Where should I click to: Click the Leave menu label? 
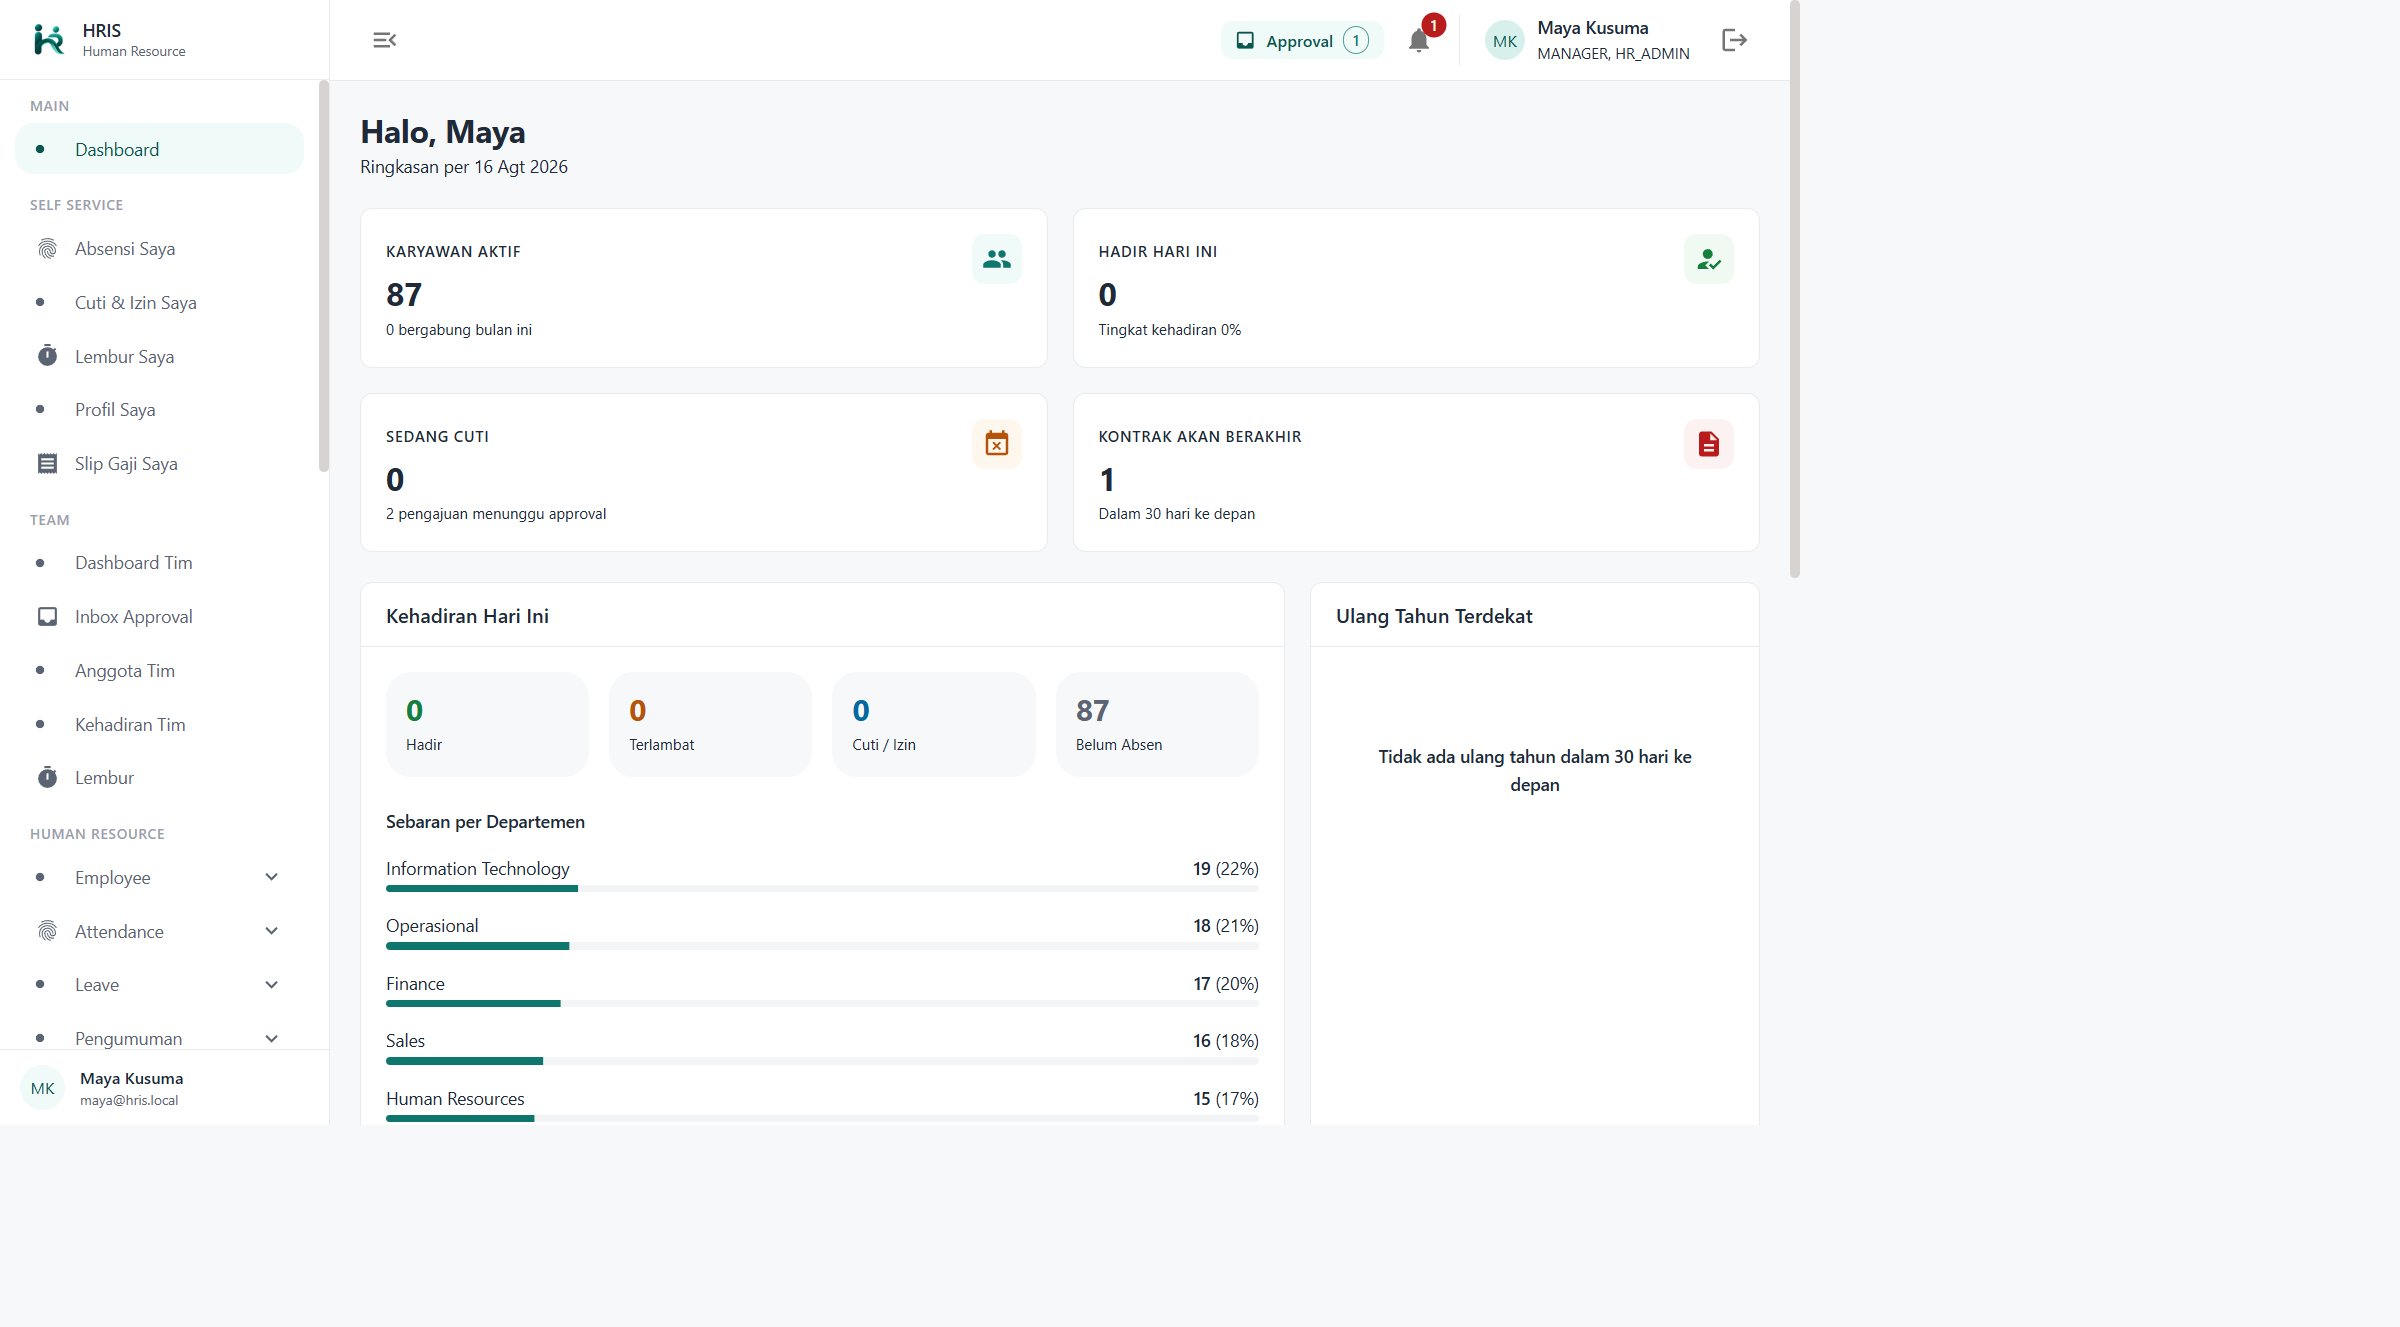pos(97,985)
